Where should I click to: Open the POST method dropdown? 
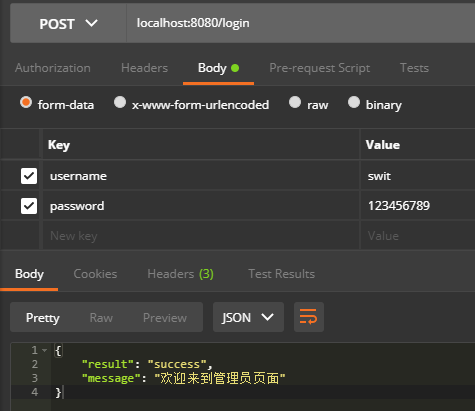point(68,24)
